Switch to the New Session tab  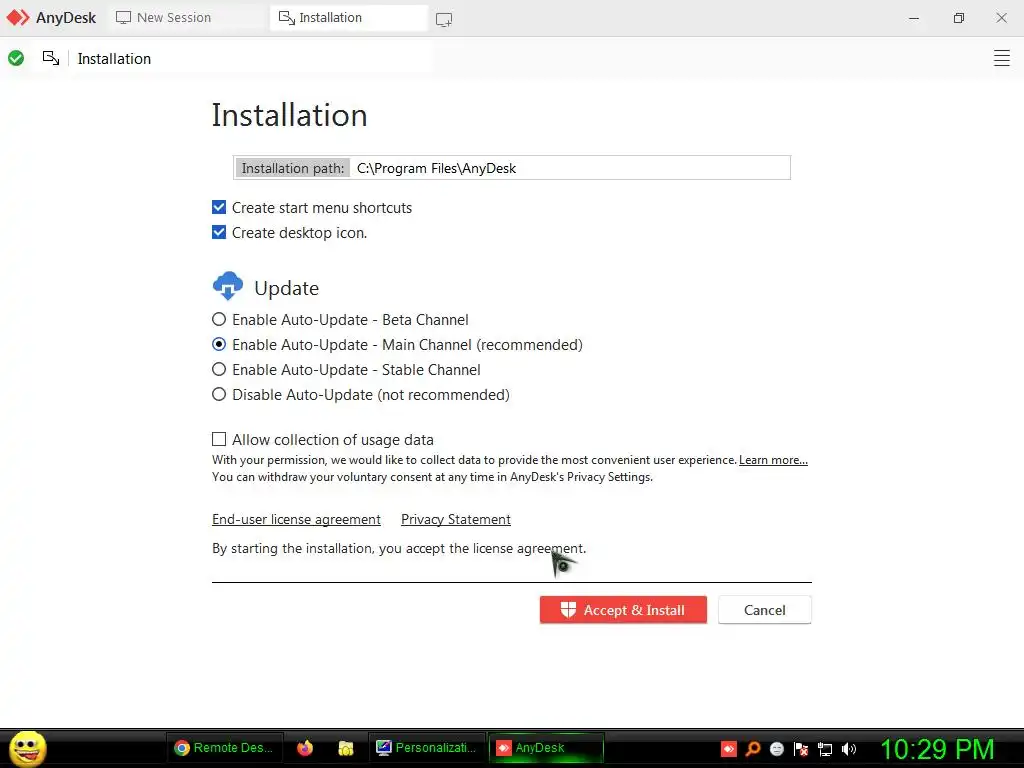coord(186,18)
